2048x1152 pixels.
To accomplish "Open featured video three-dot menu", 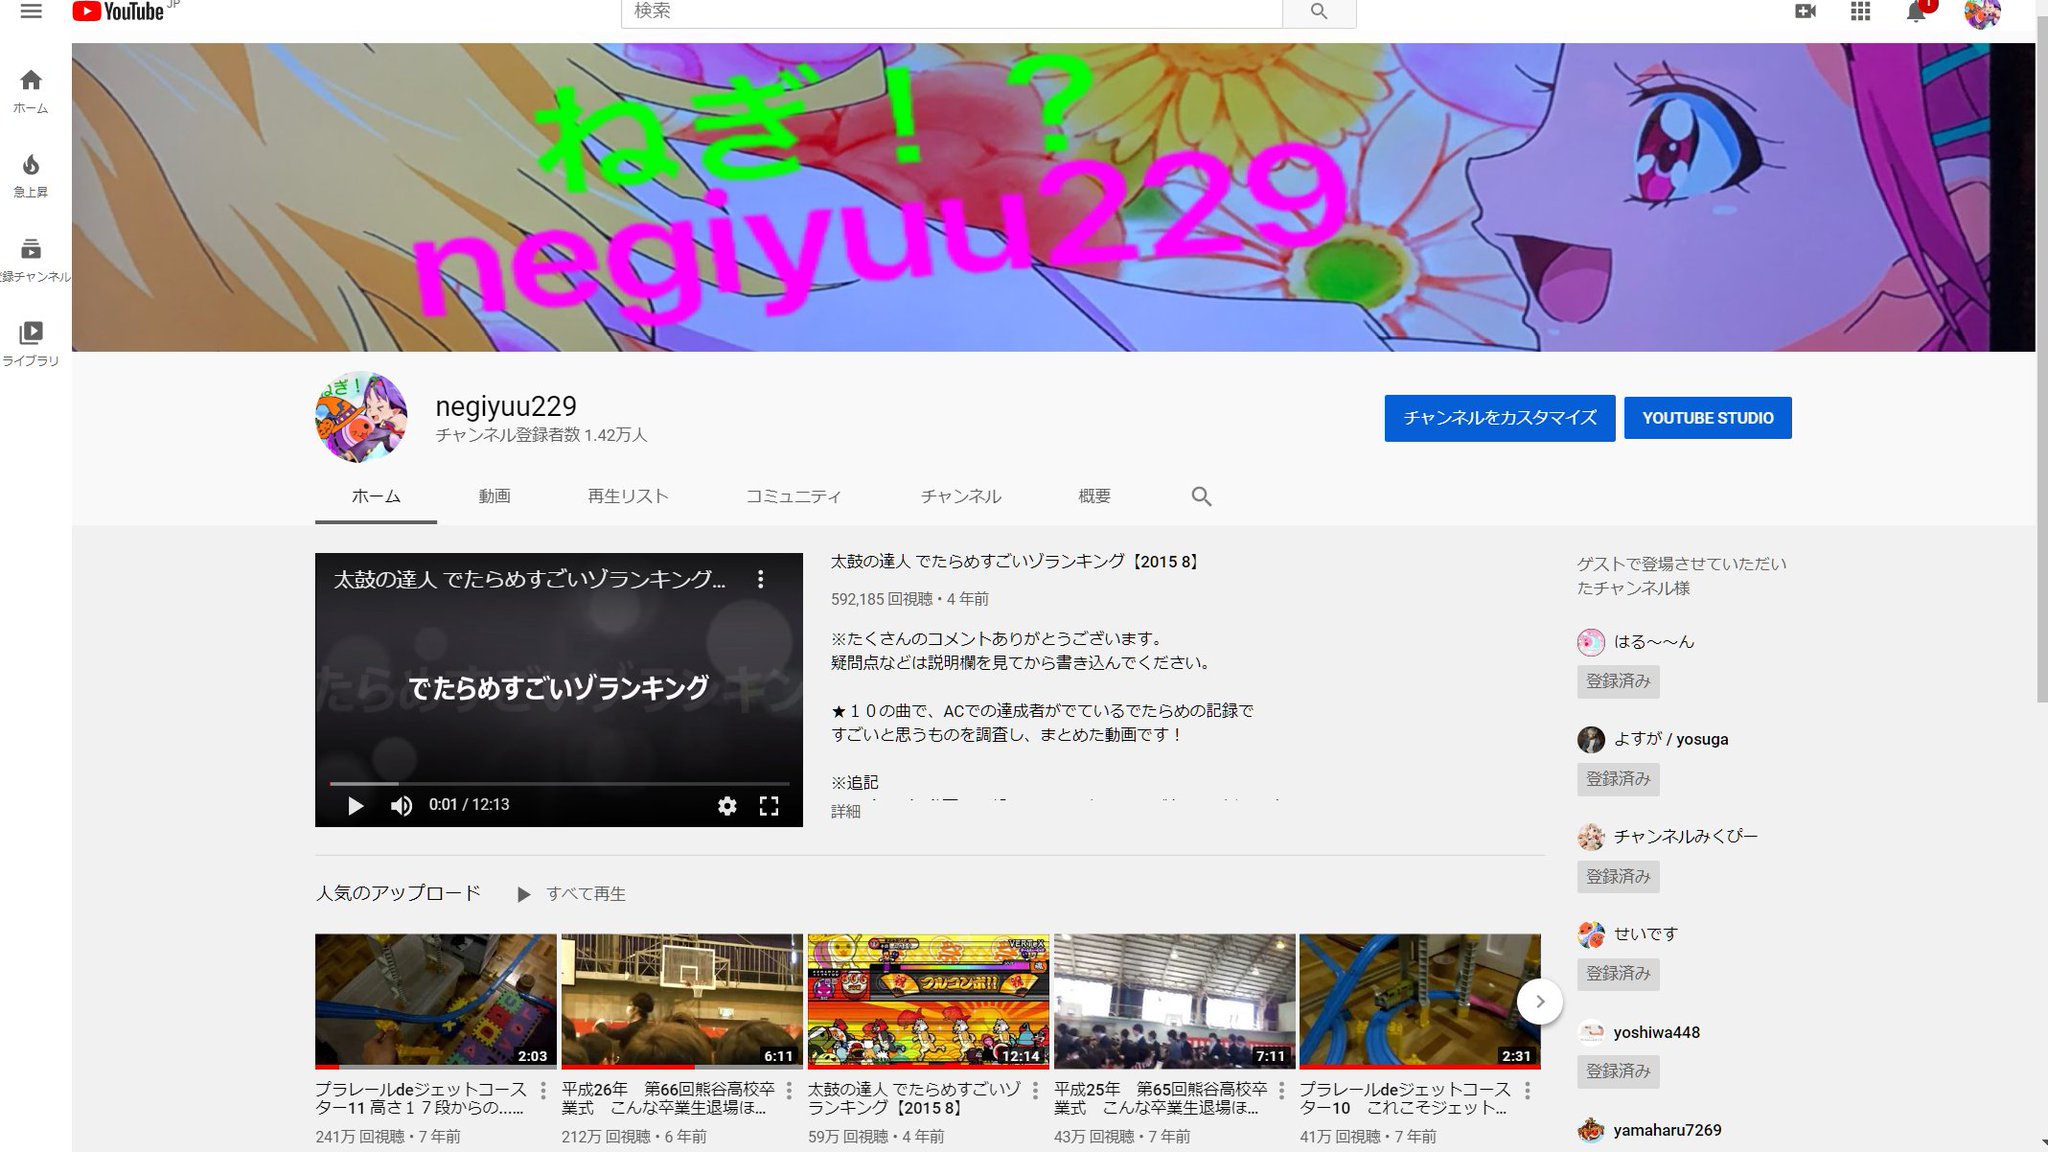I will click(x=760, y=579).
